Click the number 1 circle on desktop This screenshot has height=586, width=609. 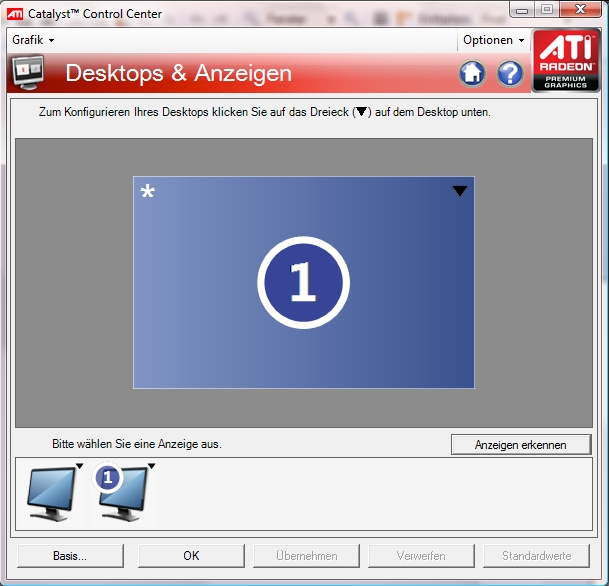[x=303, y=282]
